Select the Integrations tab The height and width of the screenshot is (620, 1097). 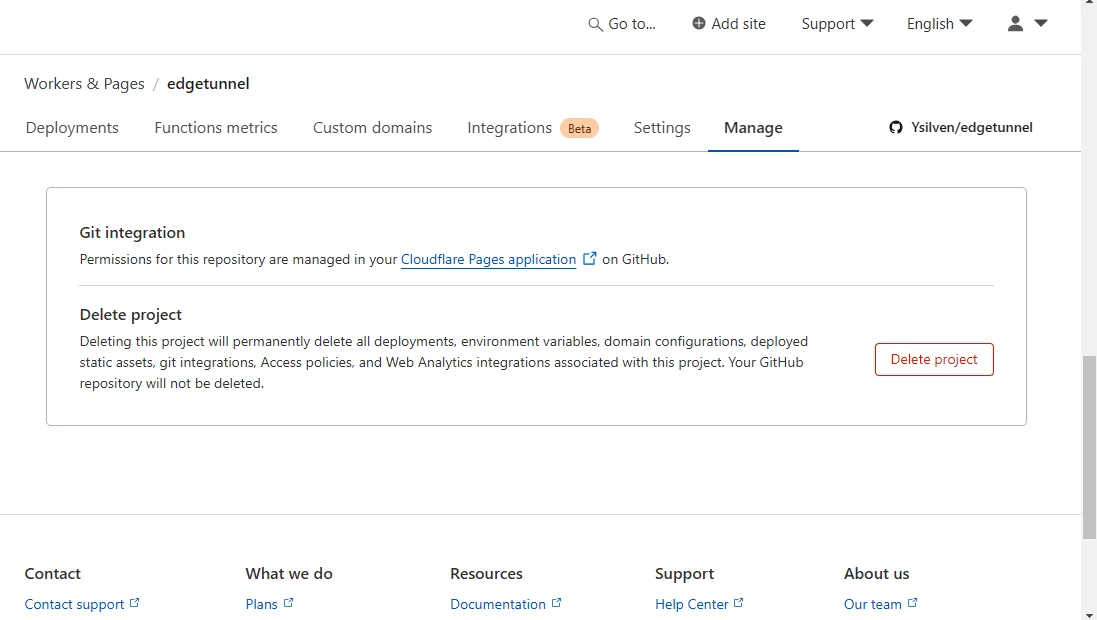tap(509, 128)
